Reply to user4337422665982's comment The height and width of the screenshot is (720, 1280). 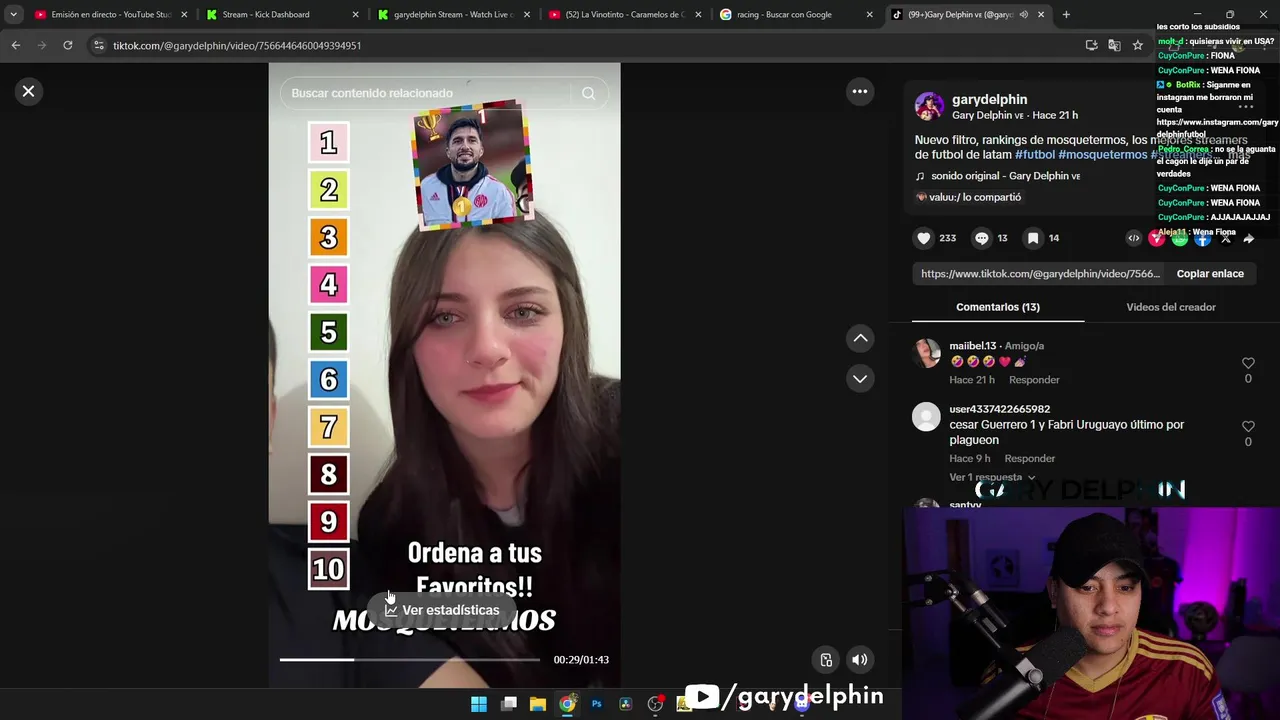tap(1029, 458)
